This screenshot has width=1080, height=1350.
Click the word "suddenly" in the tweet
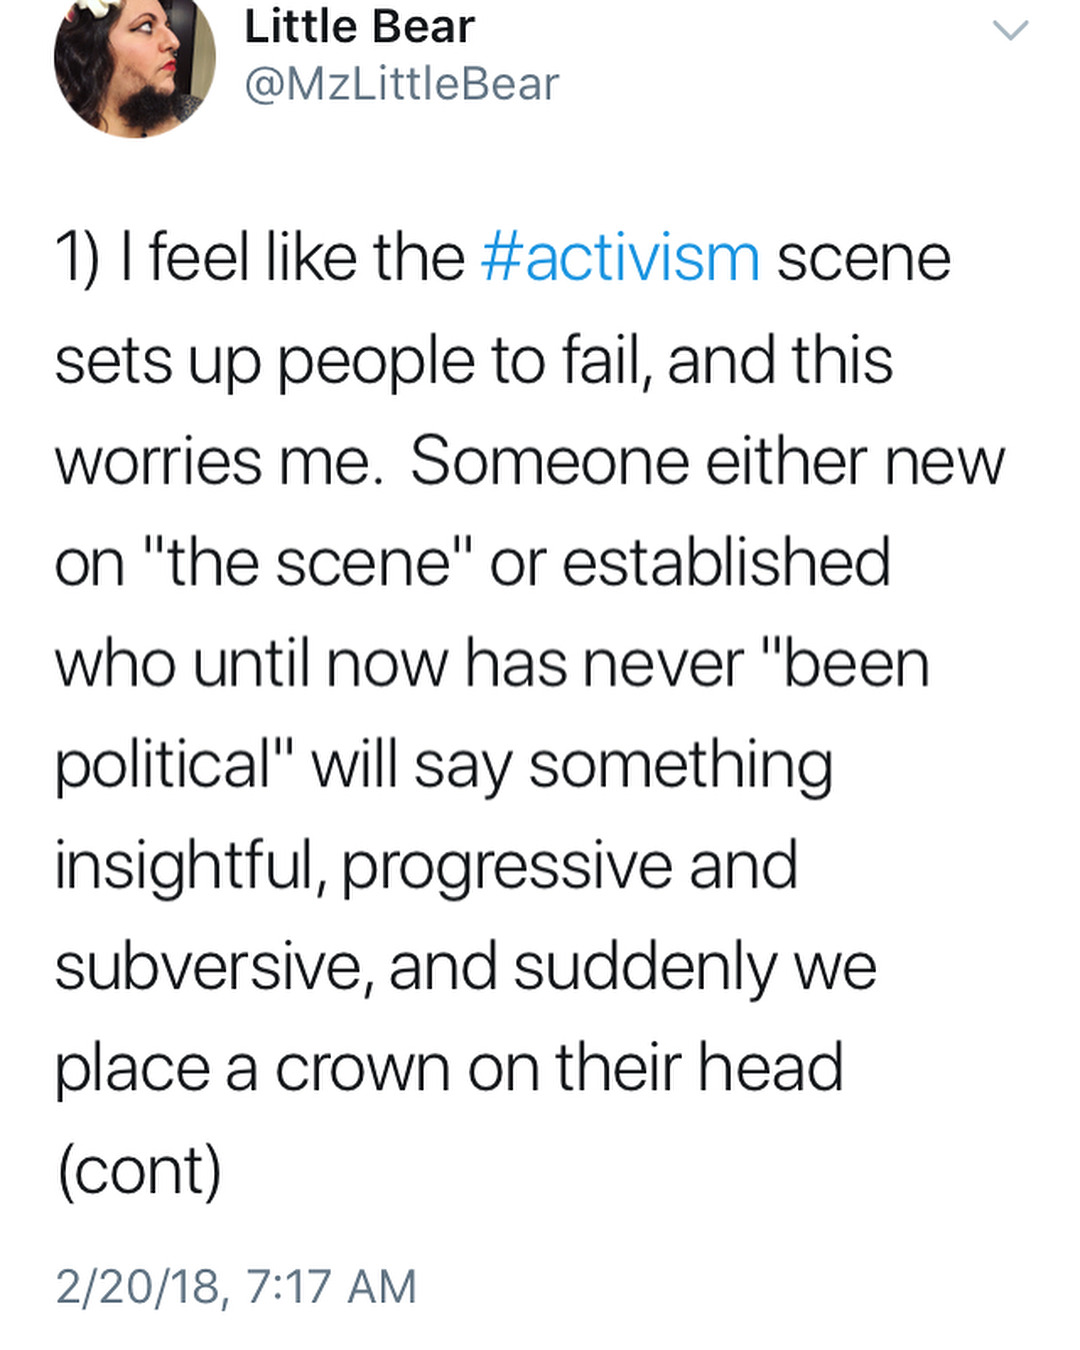[646, 967]
